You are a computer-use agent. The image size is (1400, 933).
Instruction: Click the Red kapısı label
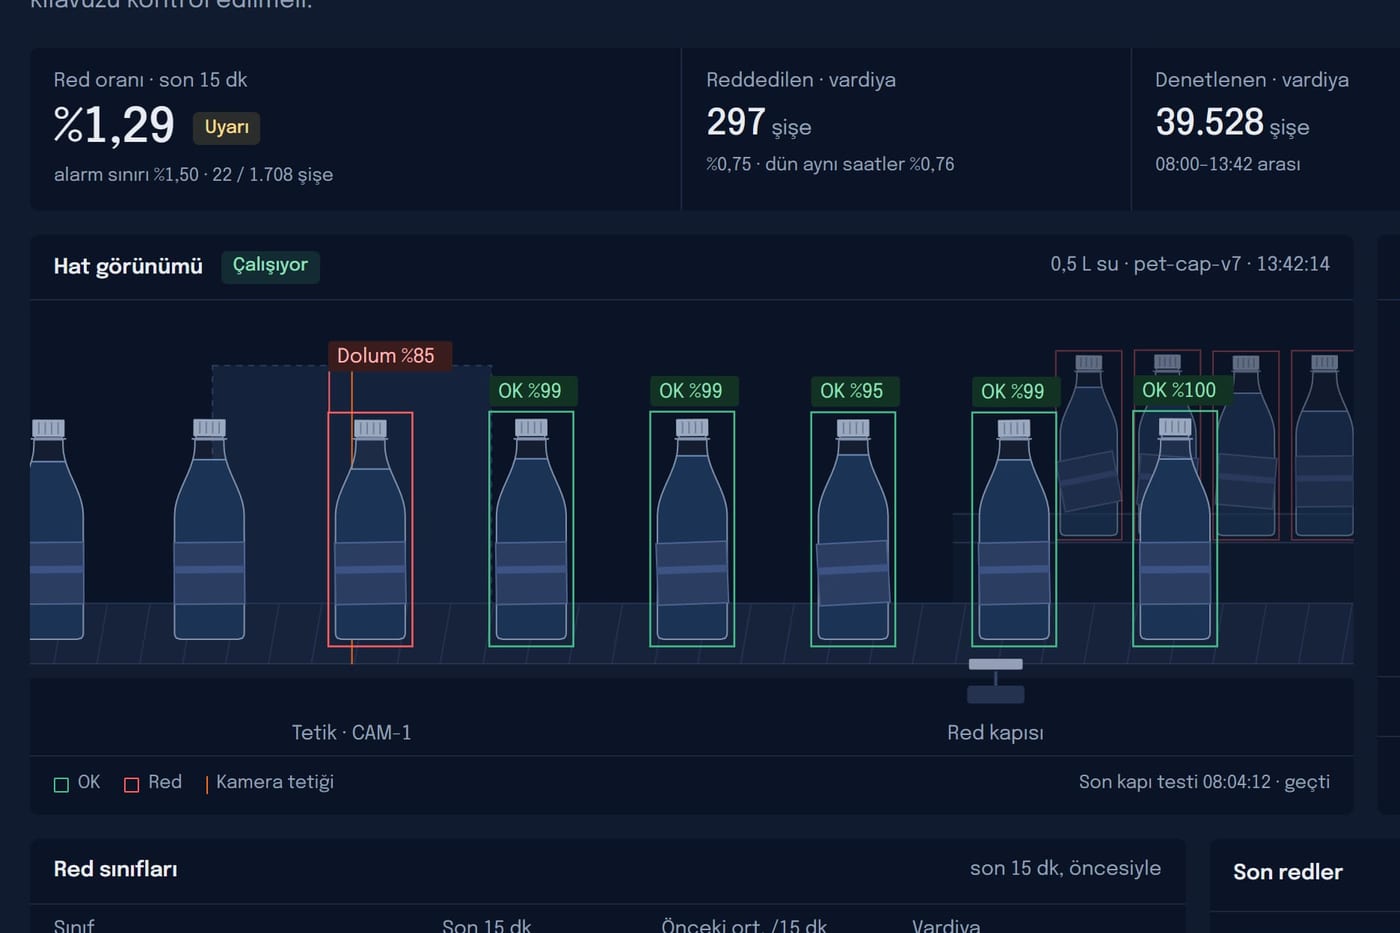pyautogui.click(x=995, y=733)
